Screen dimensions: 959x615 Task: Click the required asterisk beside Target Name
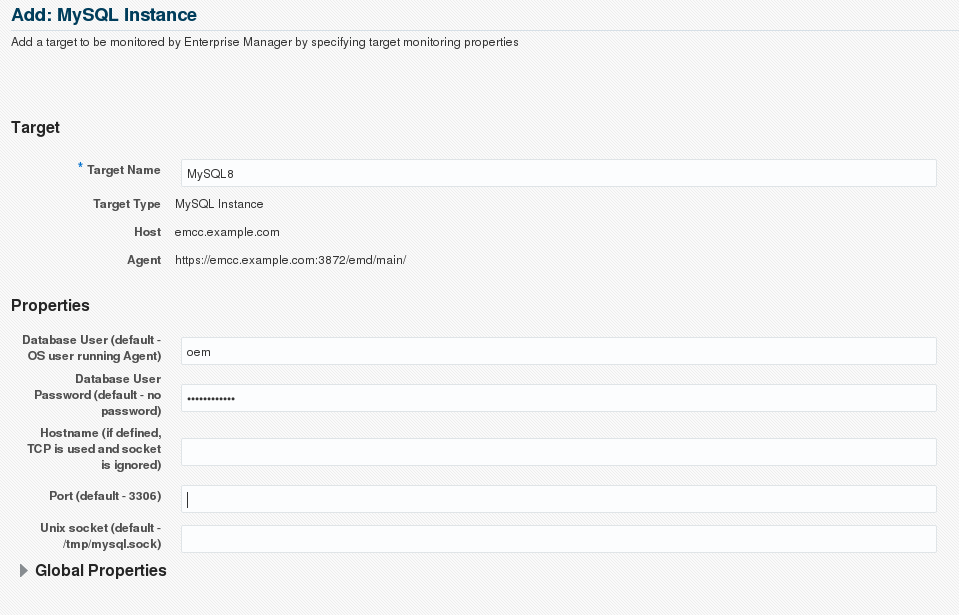click(x=80, y=167)
